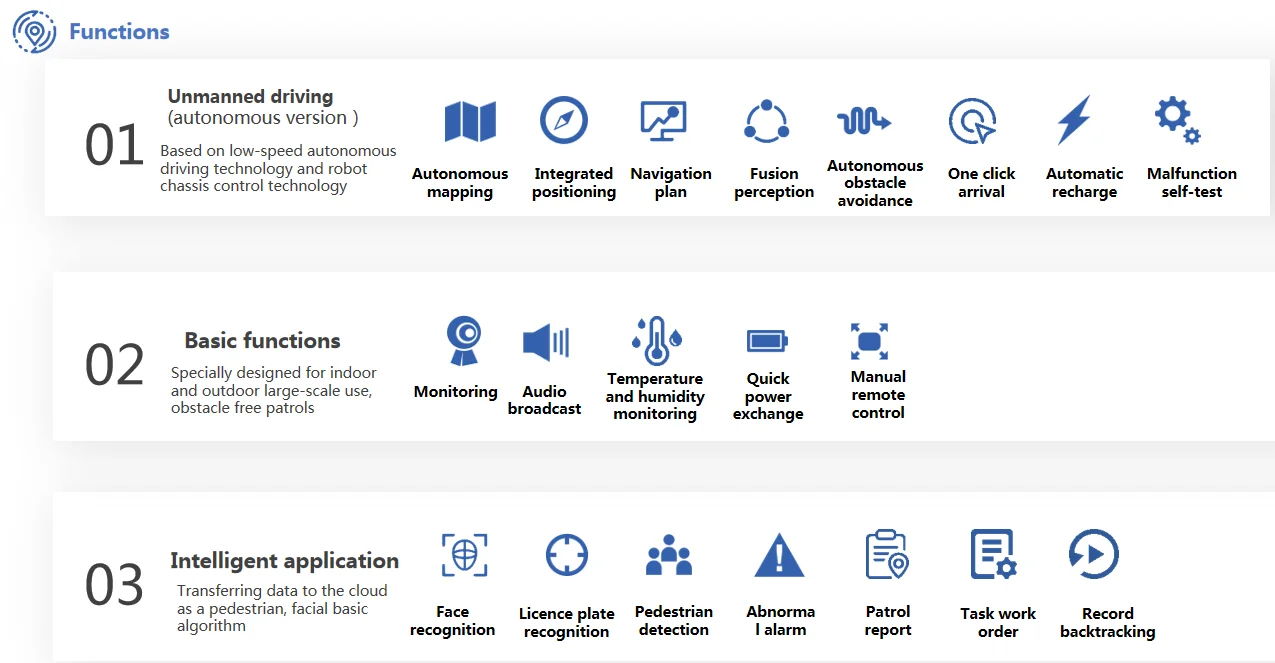1275x663 pixels.
Task: Click the Record backtracking replay icon
Action: tap(1093, 554)
